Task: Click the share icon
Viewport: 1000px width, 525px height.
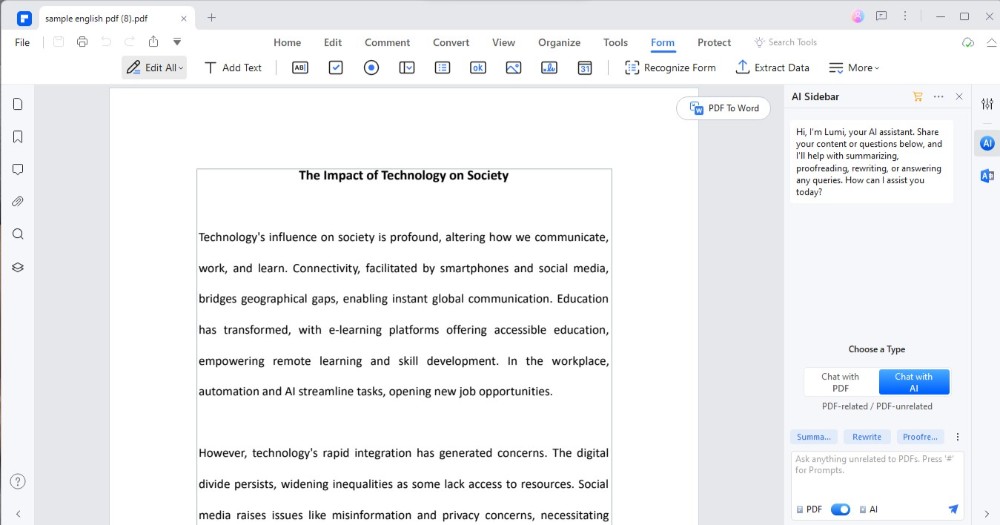Action: pos(154,42)
